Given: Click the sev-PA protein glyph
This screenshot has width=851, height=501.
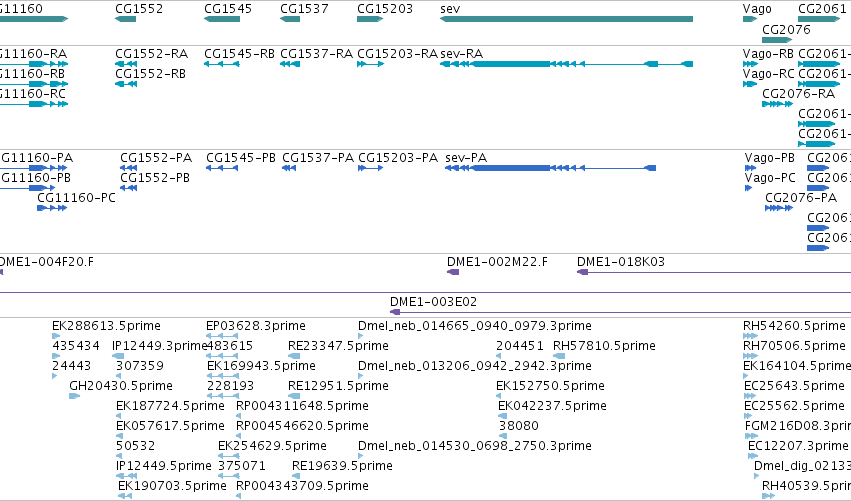Looking at the screenshot, I should point(550,168).
